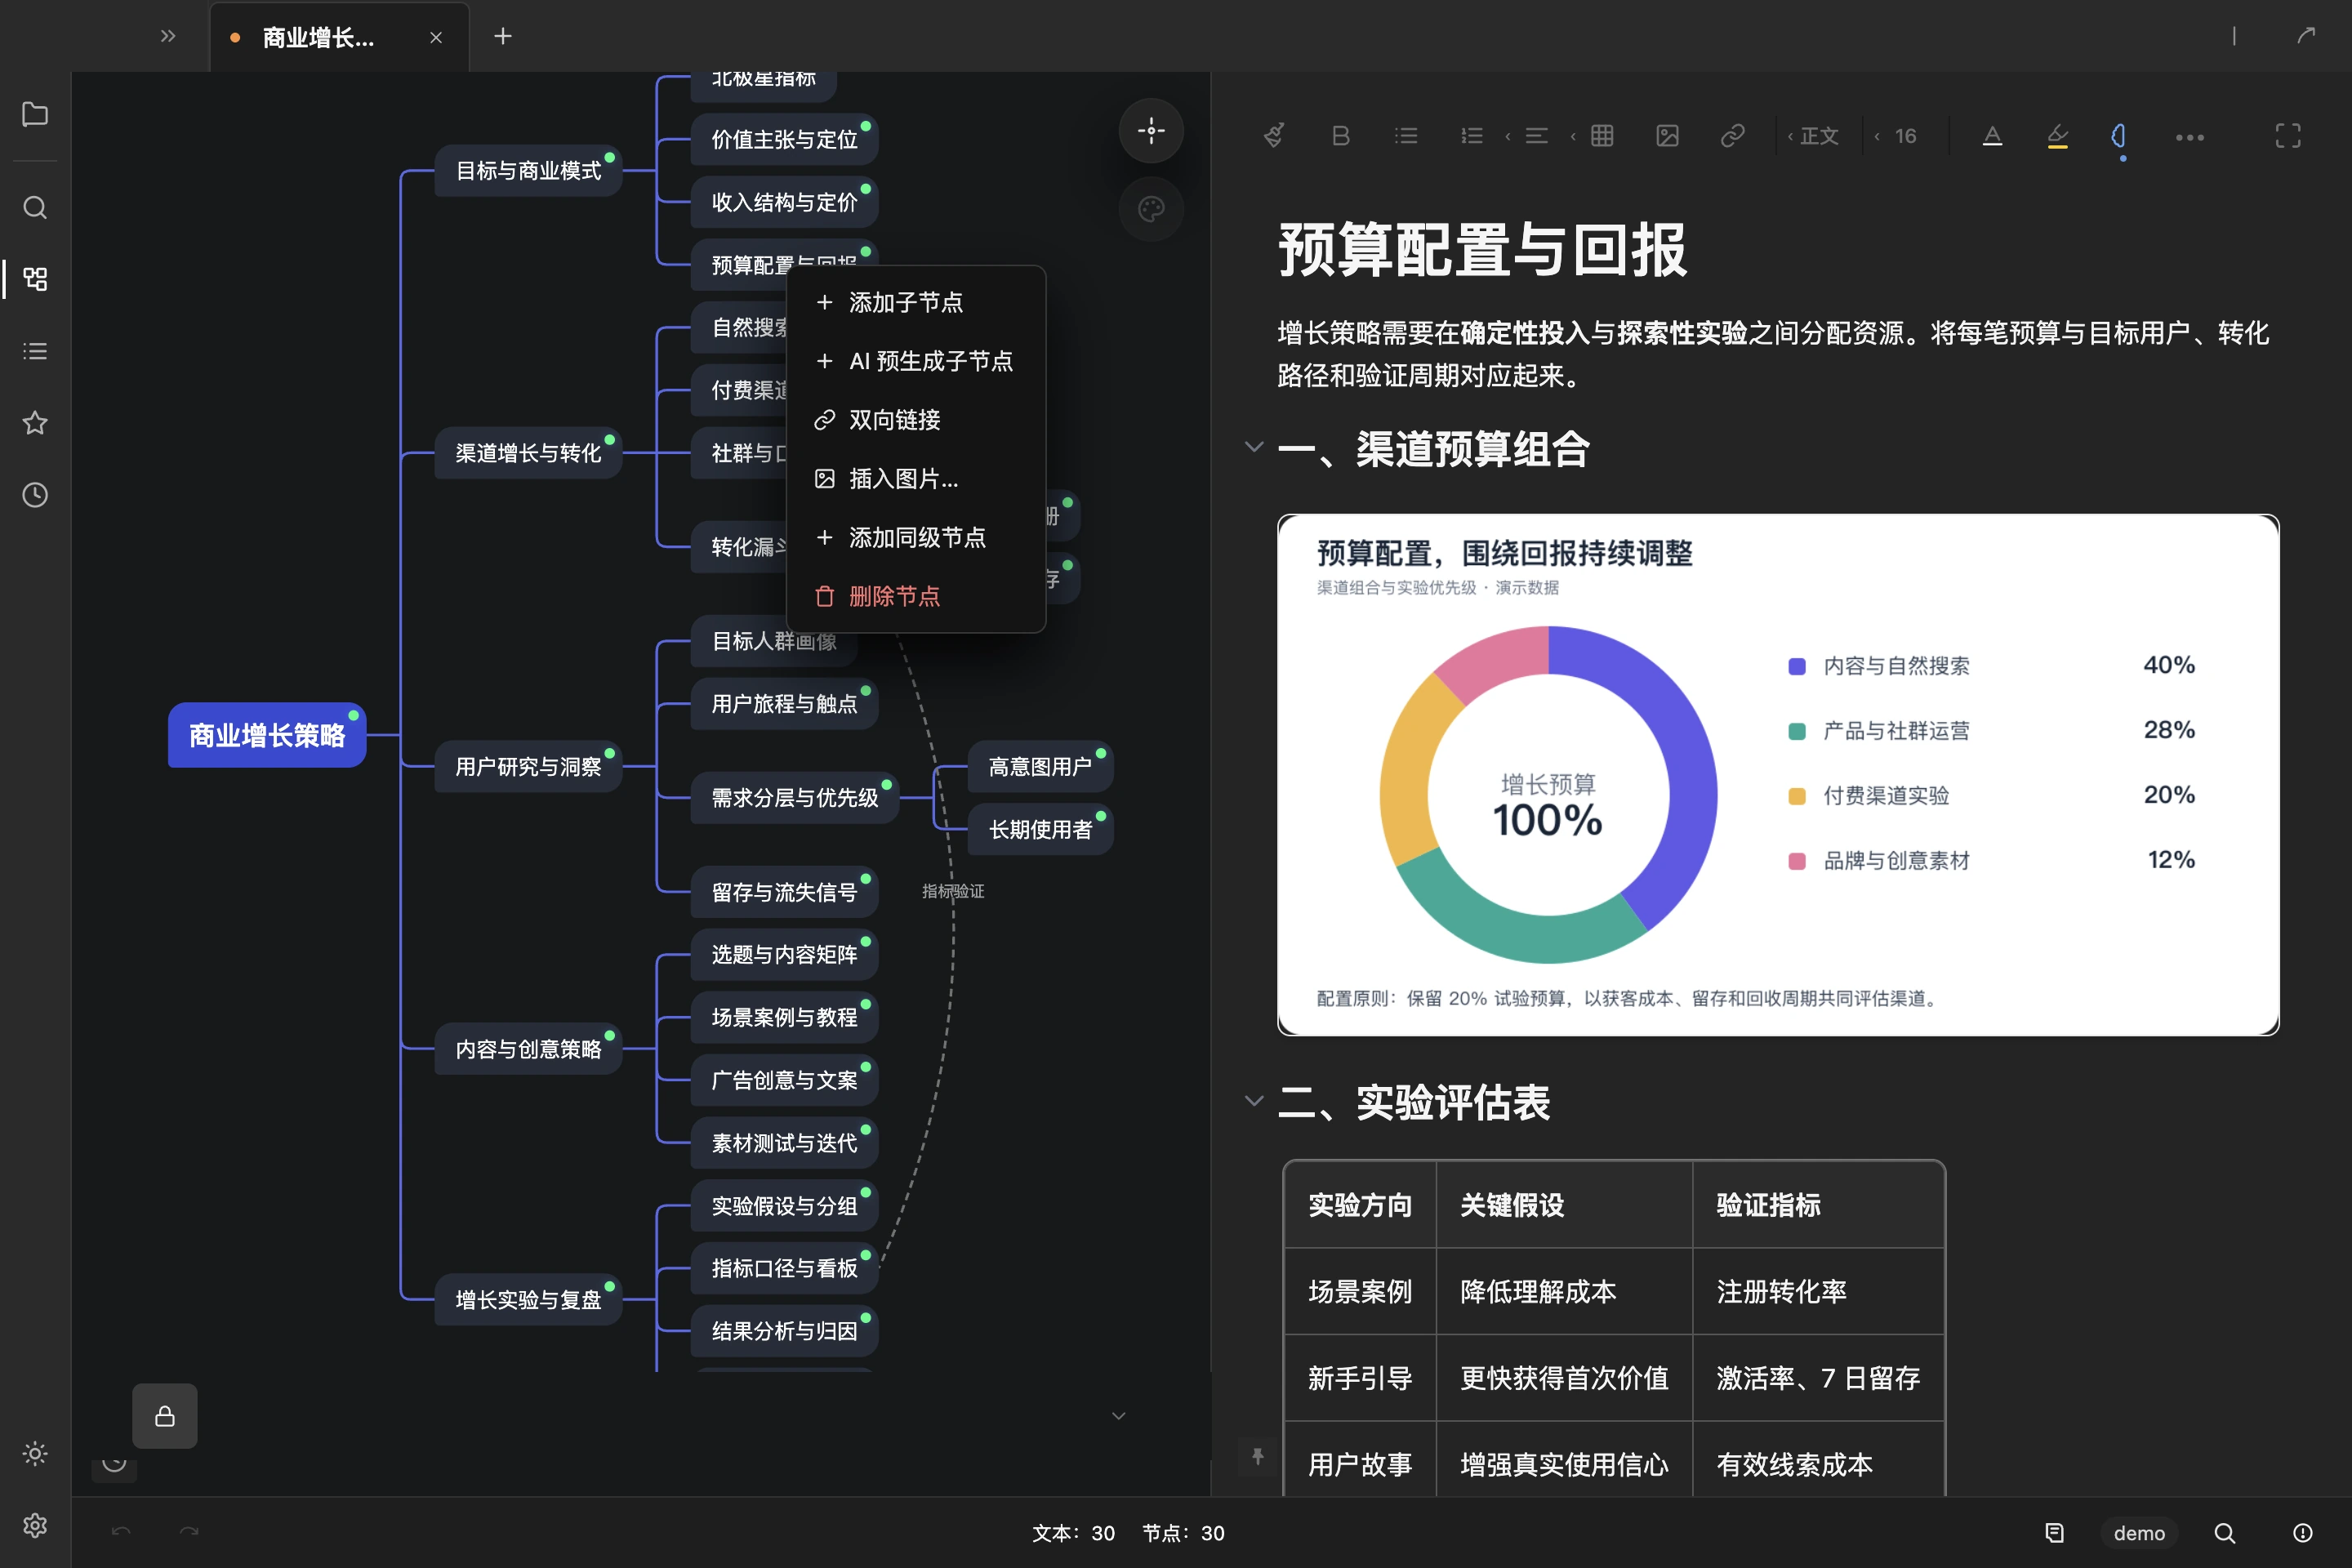Image resolution: width=2352 pixels, height=1568 pixels.
Task: Click the note icon in status bar
Action: click(x=2054, y=1533)
